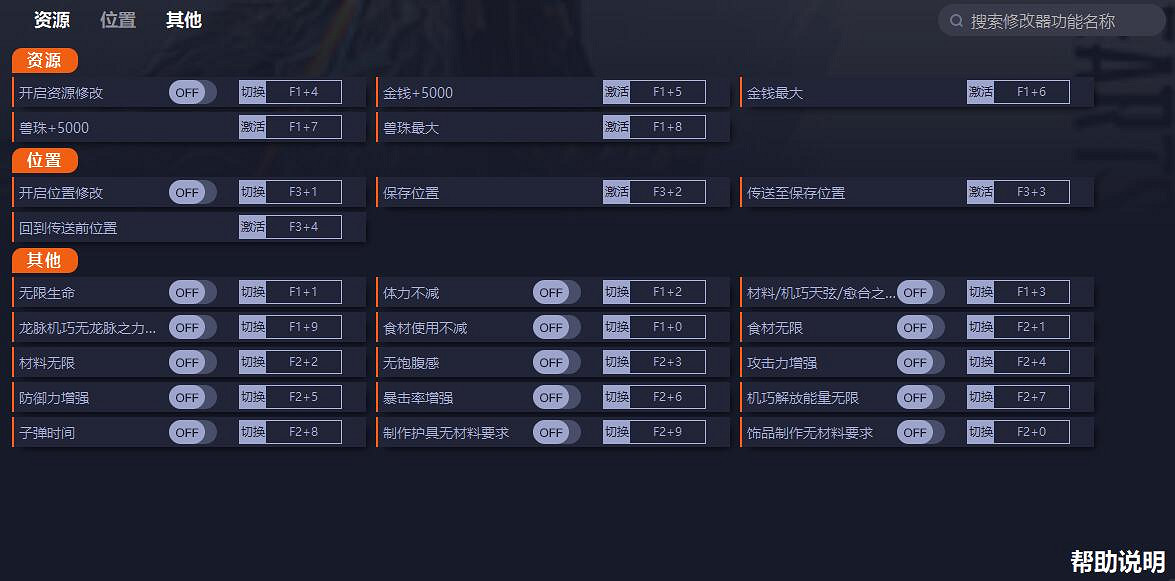This screenshot has height=581, width=1175.
Task: Activate the 金钱最大 function
Action: (x=979, y=91)
